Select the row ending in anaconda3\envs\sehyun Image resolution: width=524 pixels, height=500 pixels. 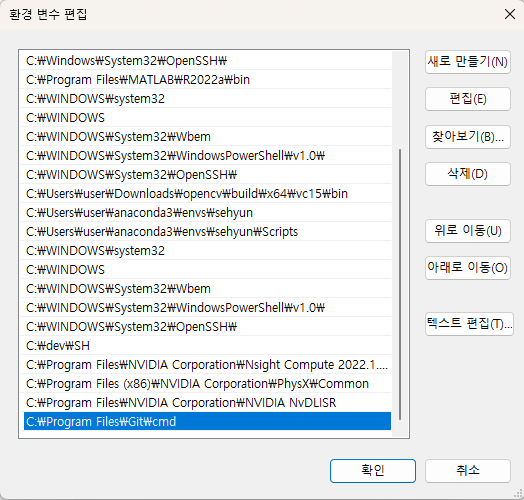click(x=206, y=213)
